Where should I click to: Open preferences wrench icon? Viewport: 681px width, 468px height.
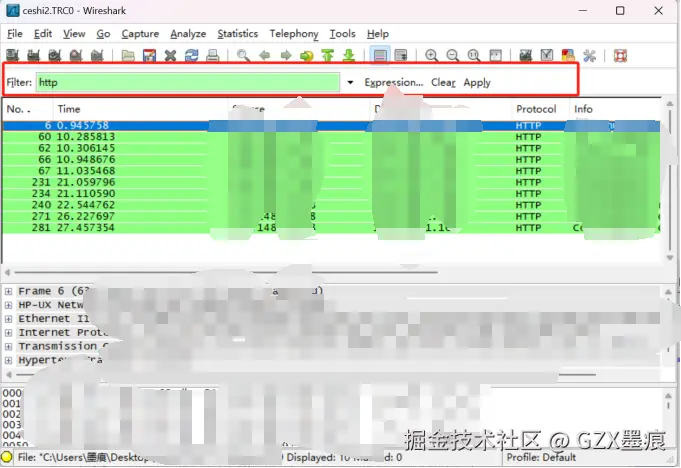(x=589, y=55)
